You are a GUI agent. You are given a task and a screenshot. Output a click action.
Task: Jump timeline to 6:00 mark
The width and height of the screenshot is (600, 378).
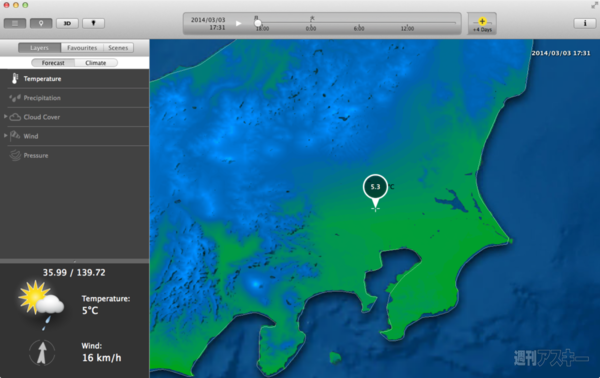click(359, 28)
